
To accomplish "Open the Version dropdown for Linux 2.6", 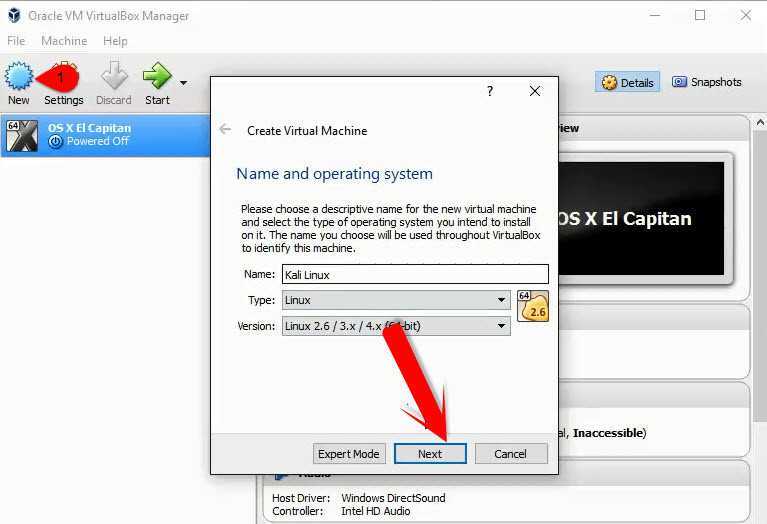I will 396,326.
